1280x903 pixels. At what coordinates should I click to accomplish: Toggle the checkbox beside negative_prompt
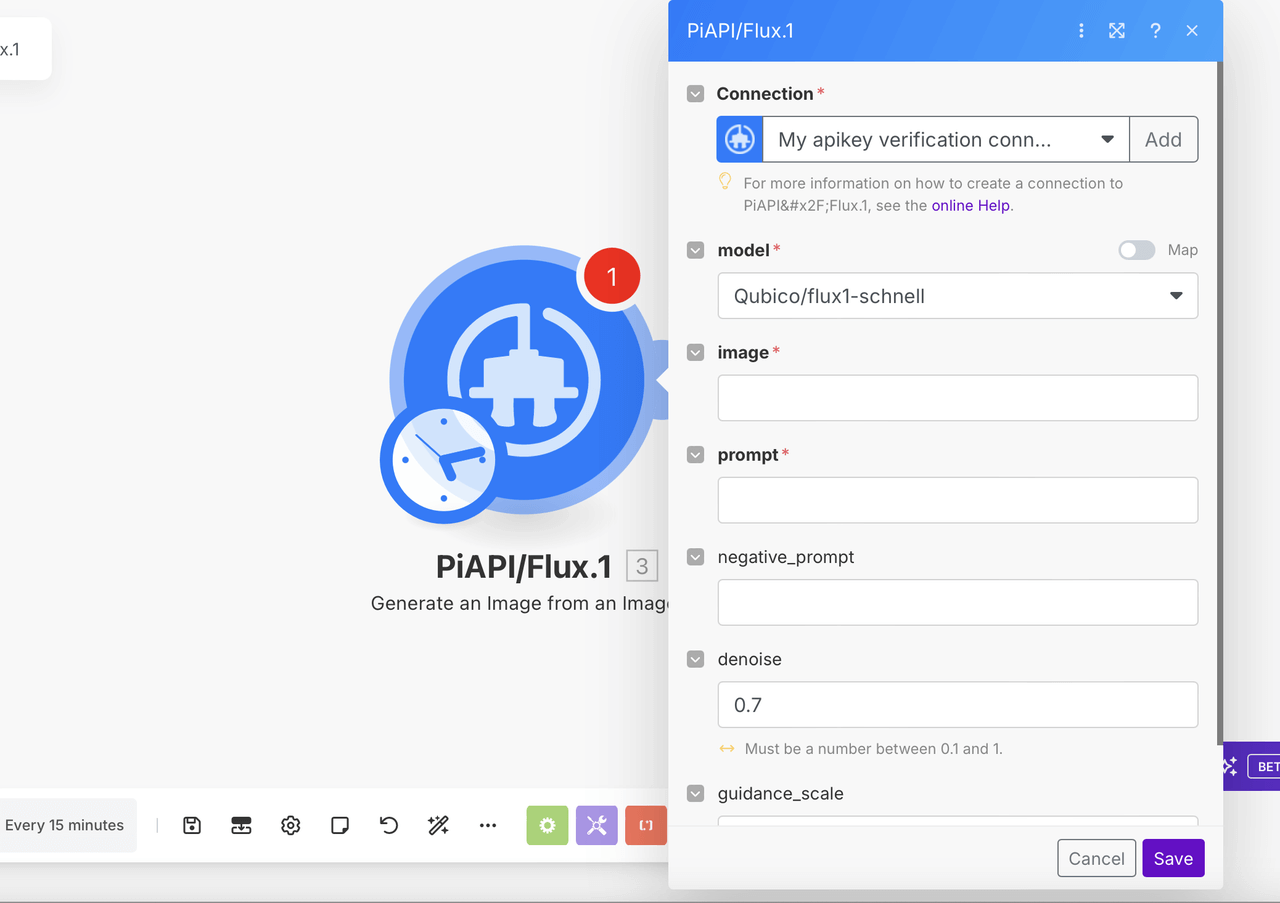click(x=695, y=557)
